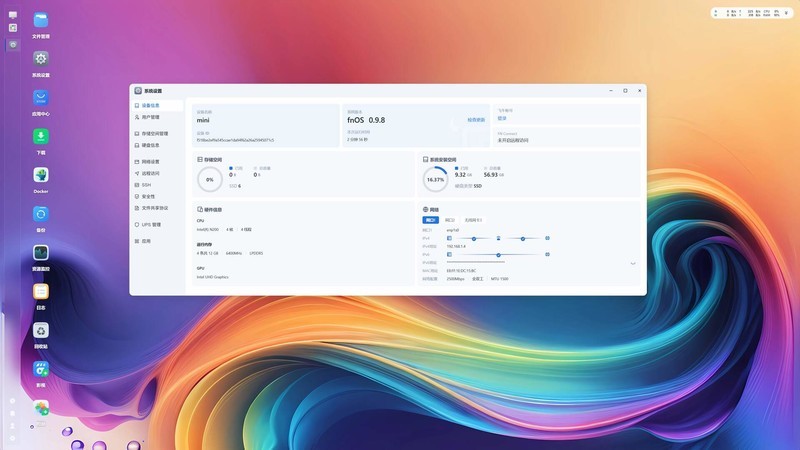
Task: Click the "LPDDR5" memory type text
Action: point(256,253)
